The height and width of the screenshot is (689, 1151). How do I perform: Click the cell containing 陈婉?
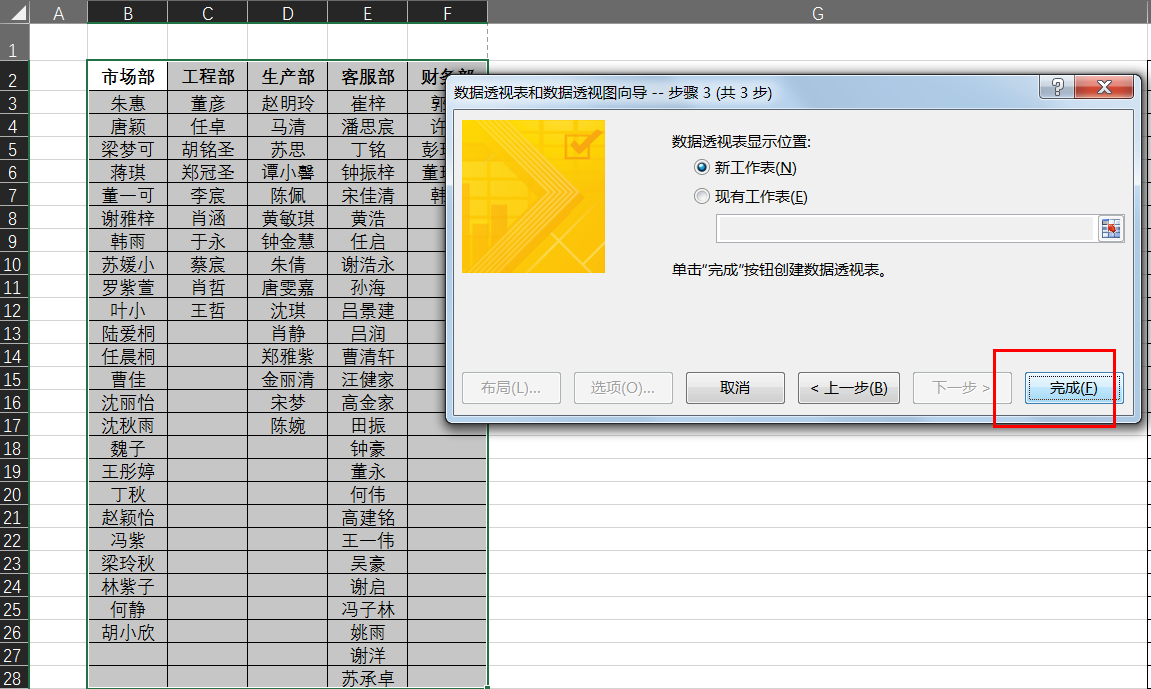pyautogui.click(x=288, y=425)
